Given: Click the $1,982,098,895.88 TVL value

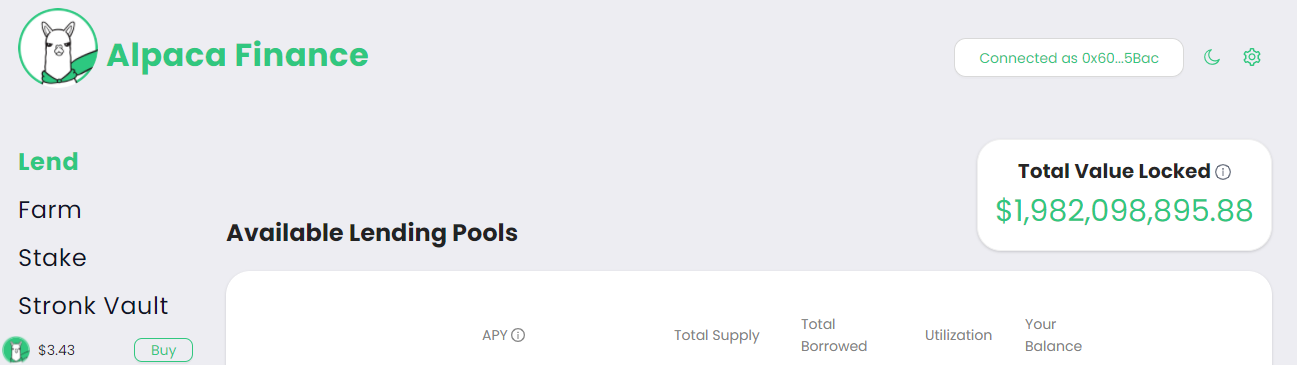Looking at the screenshot, I should tap(1124, 211).
